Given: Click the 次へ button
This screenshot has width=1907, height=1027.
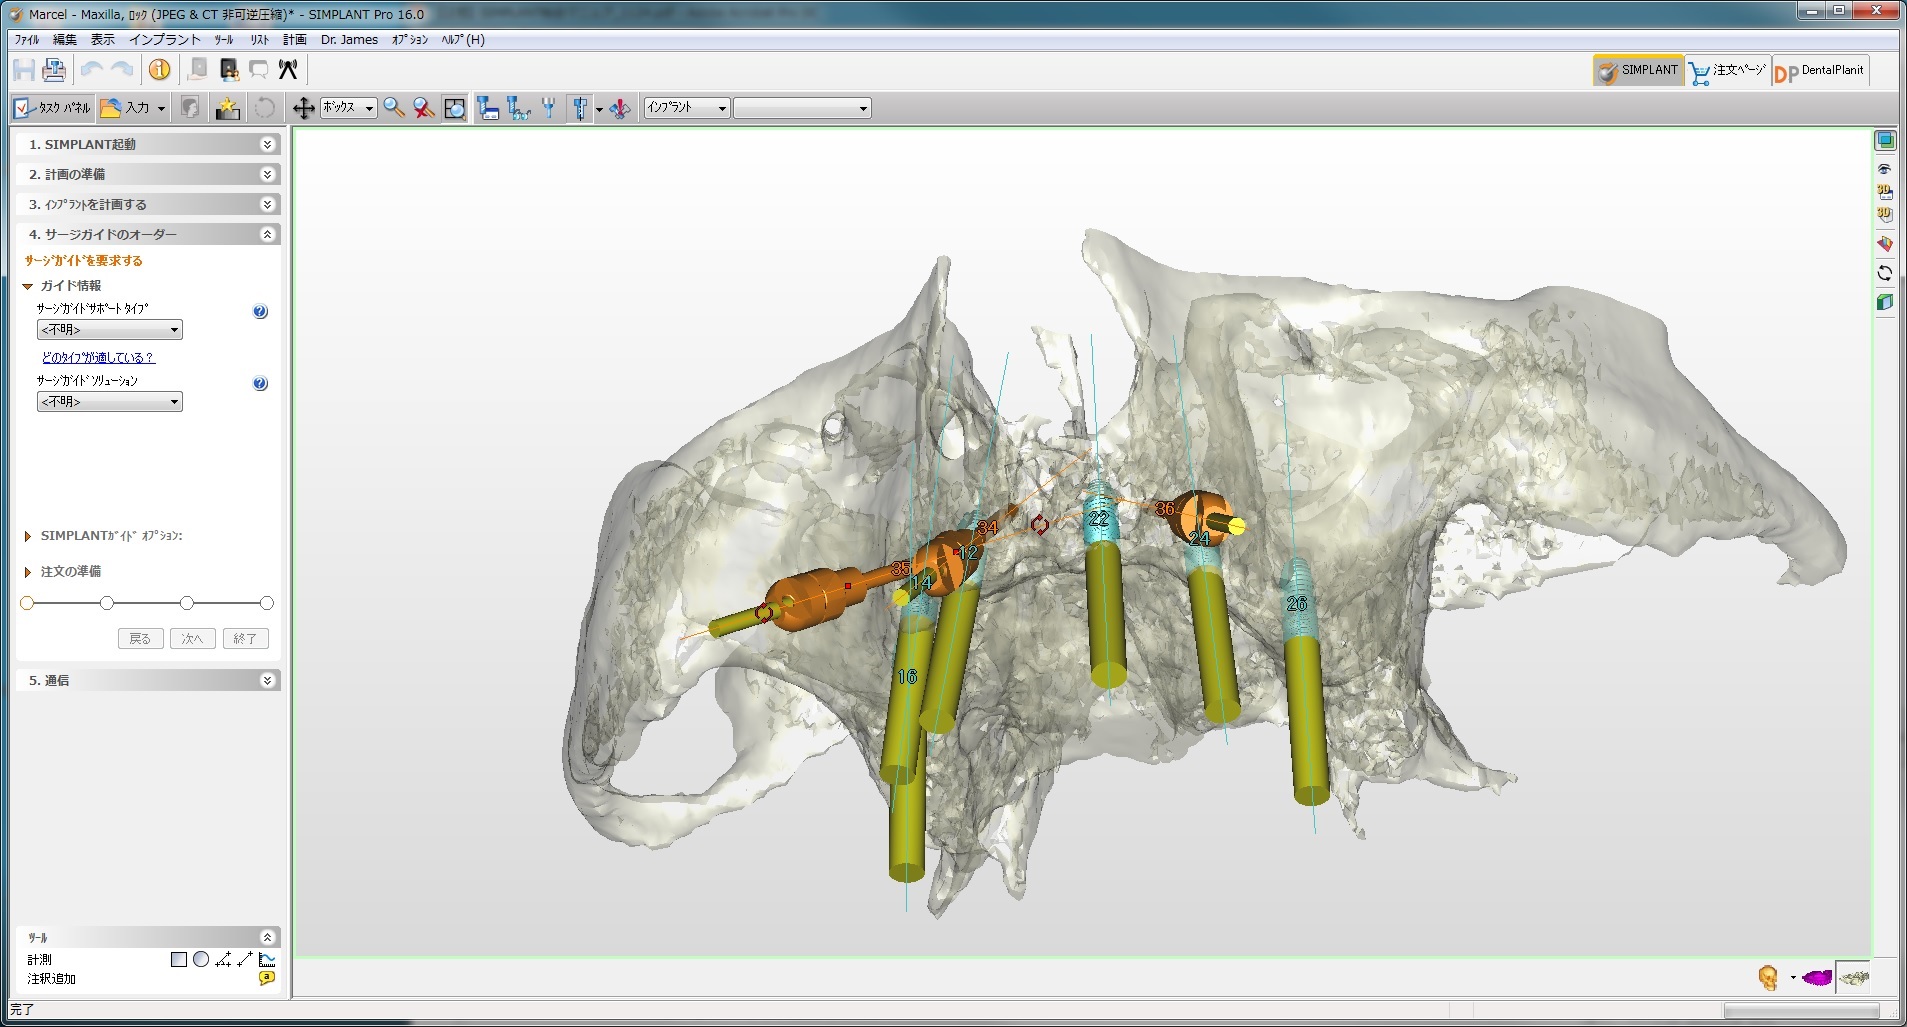Looking at the screenshot, I should pyautogui.click(x=193, y=638).
